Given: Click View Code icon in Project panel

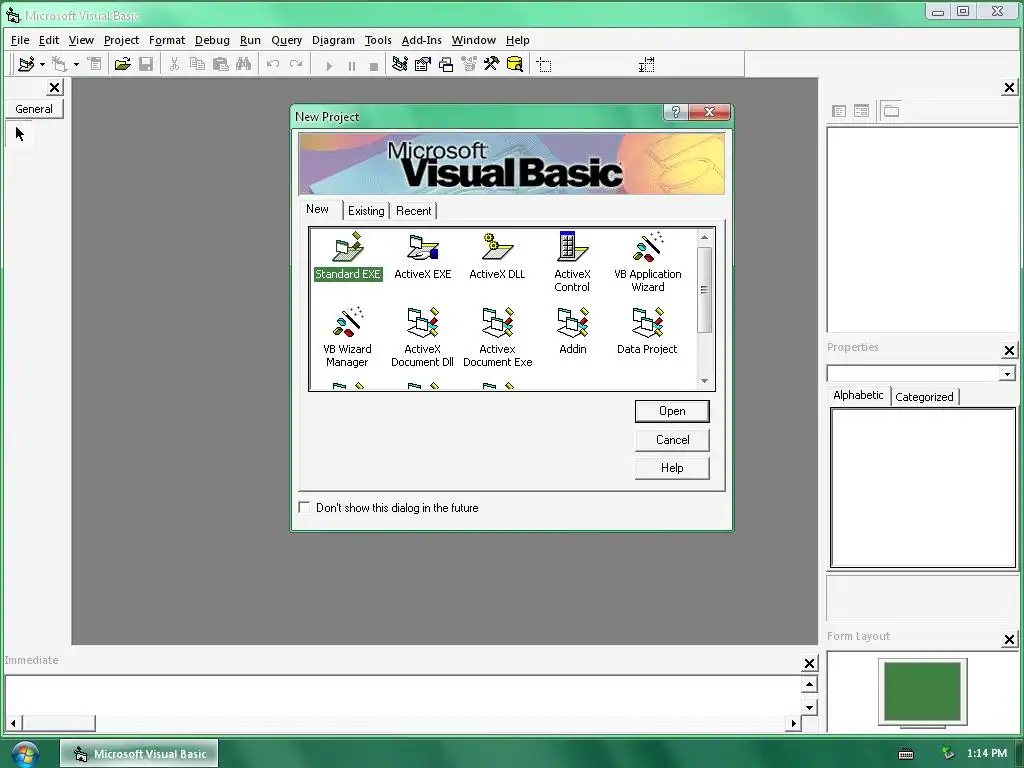Looking at the screenshot, I should coord(839,111).
